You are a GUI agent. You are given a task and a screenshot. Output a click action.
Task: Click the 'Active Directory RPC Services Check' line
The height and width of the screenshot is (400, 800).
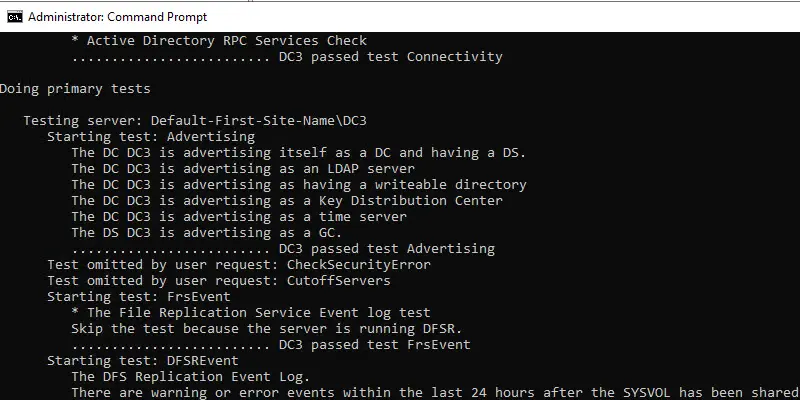click(x=219, y=41)
